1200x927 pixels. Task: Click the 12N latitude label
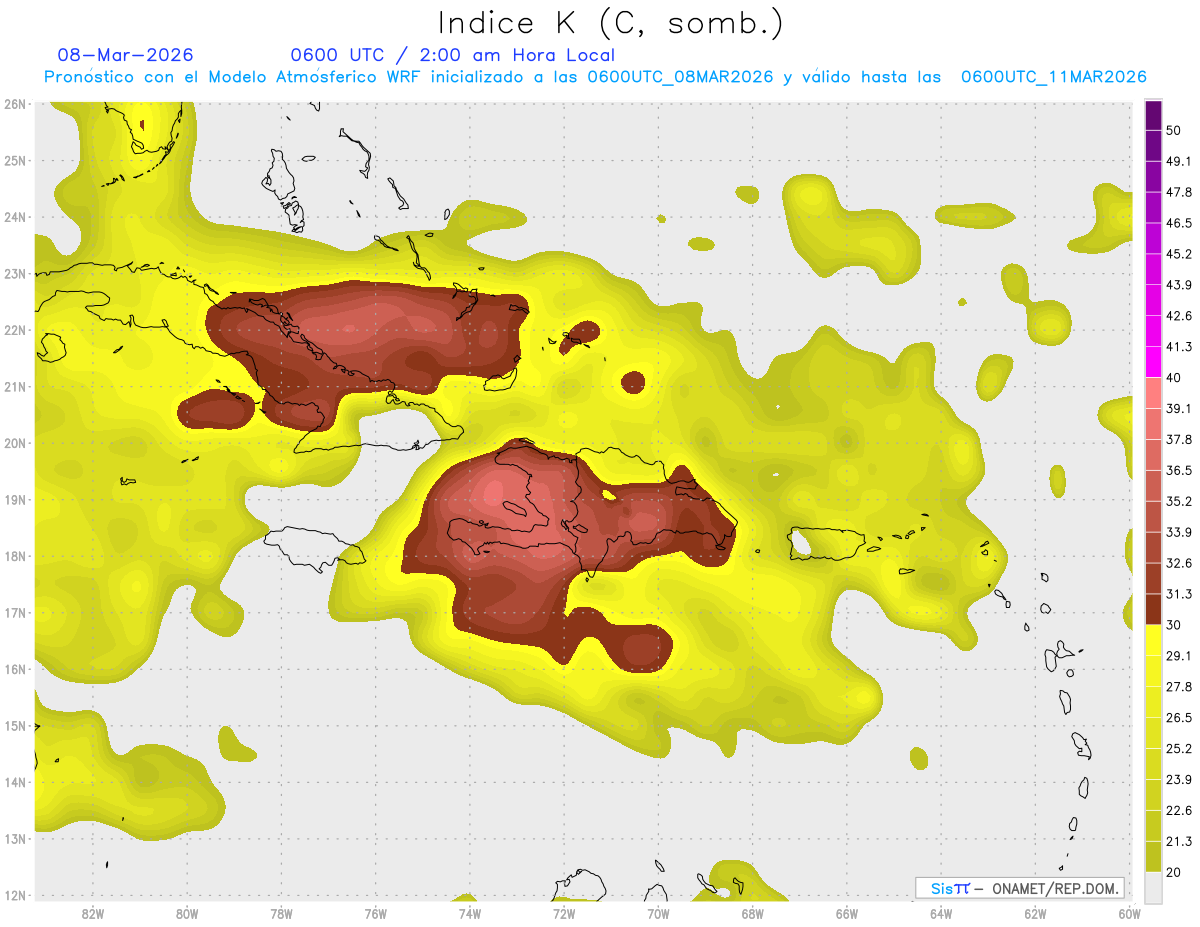click(x=15, y=895)
